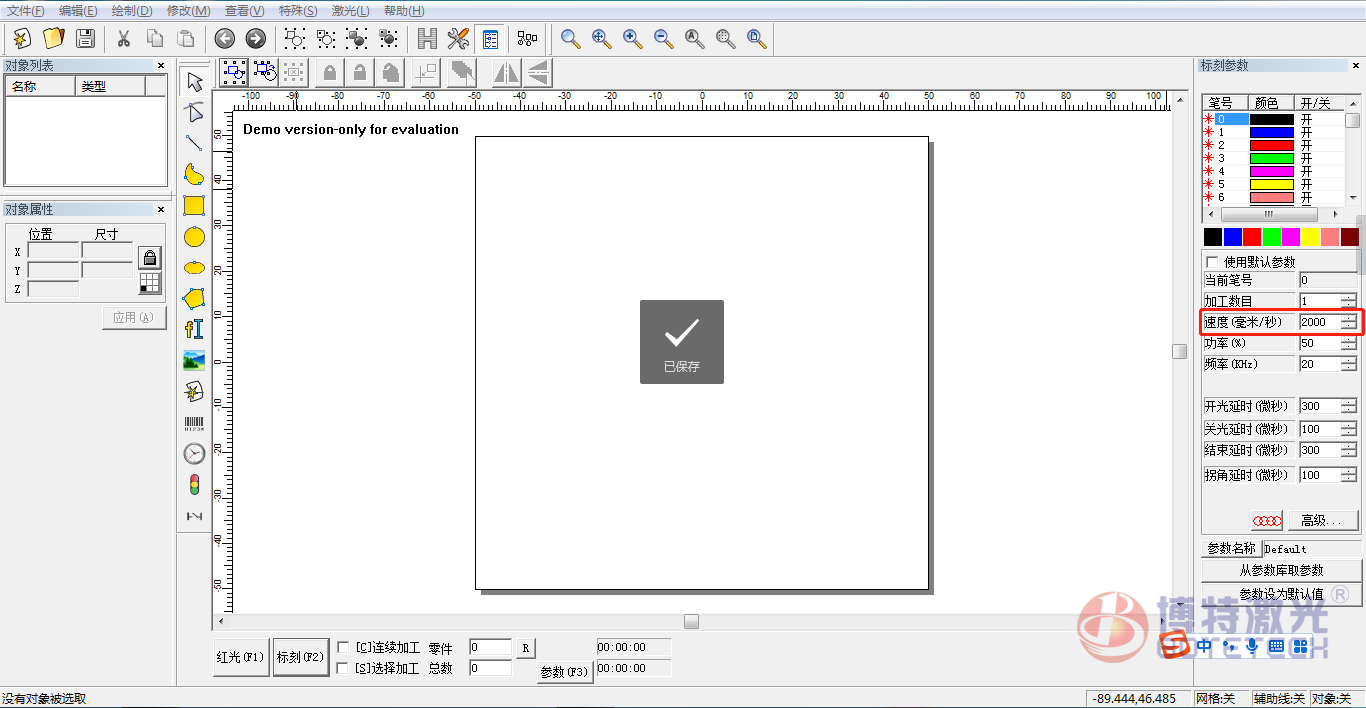Click the select all objects icon
This screenshot has width=1366, height=708.
233,72
